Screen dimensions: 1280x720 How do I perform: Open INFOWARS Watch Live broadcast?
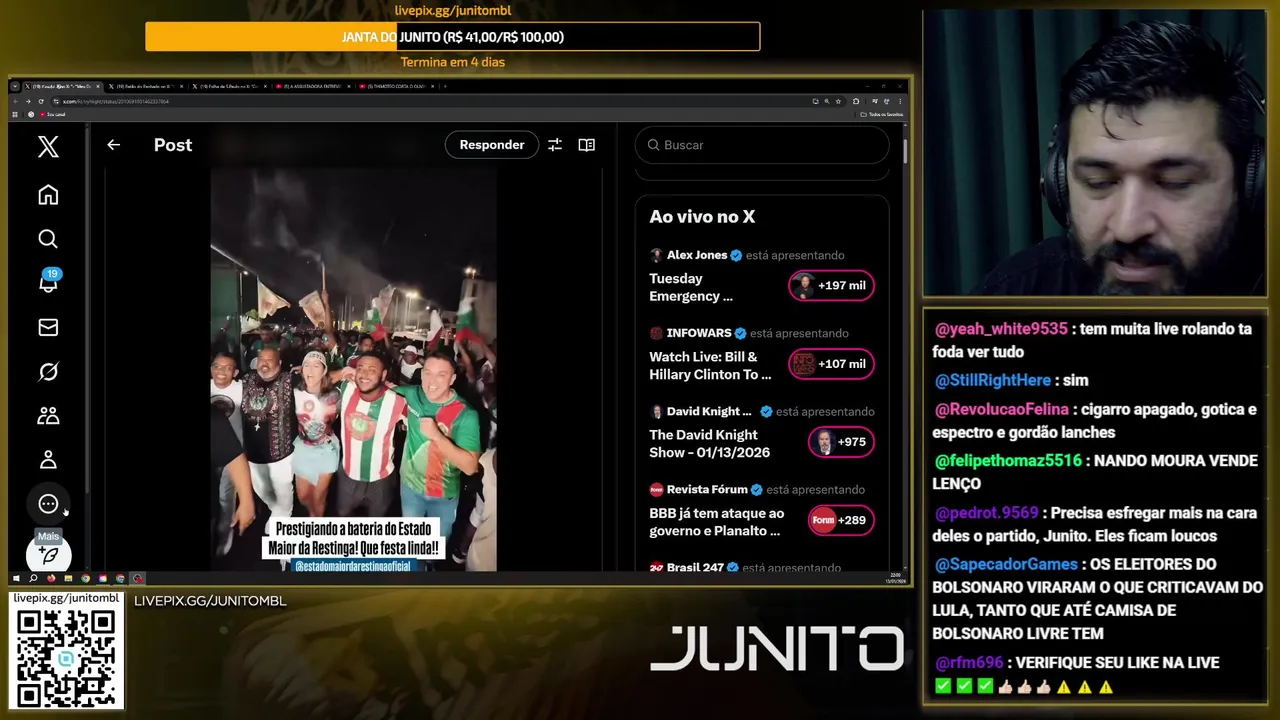coord(762,354)
